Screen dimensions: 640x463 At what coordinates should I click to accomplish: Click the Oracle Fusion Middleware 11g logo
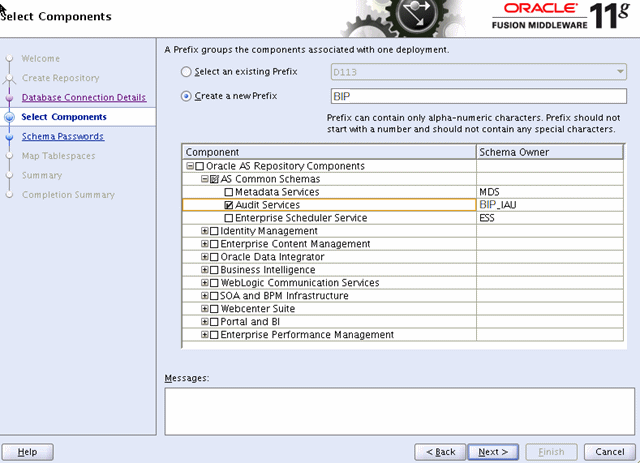coord(561,16)
